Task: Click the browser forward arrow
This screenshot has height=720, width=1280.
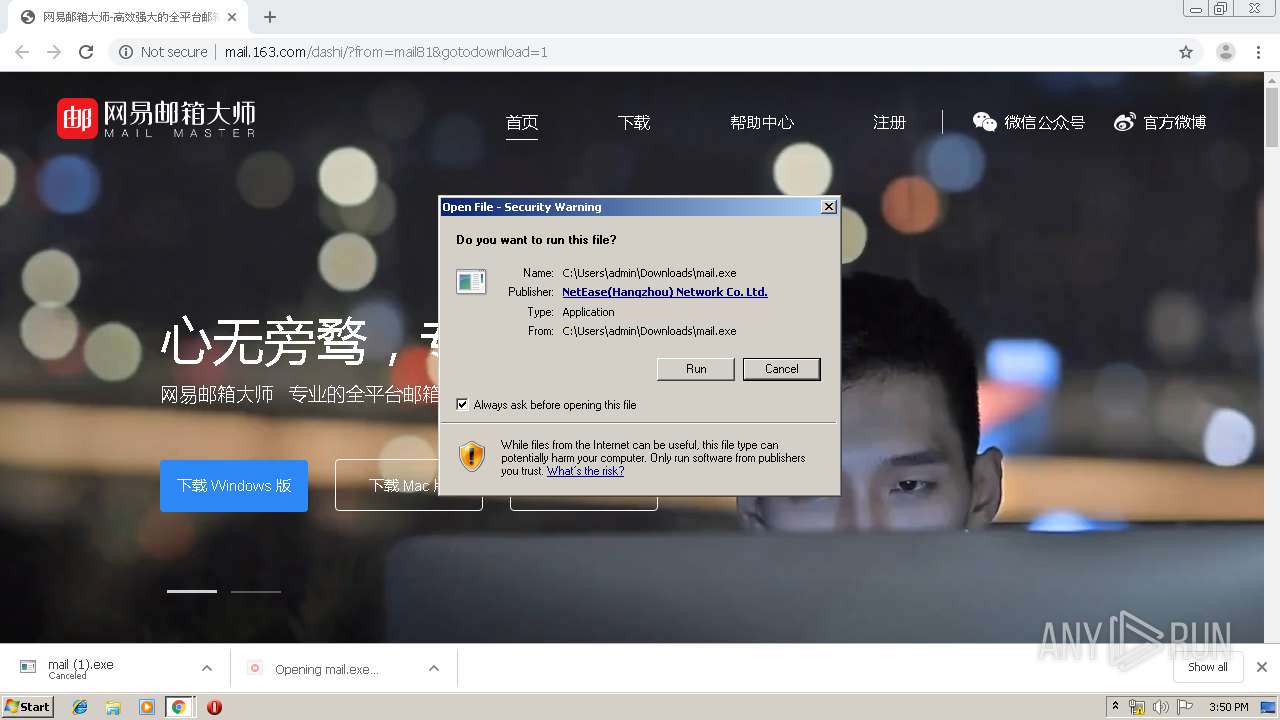Action: [54, 52]
